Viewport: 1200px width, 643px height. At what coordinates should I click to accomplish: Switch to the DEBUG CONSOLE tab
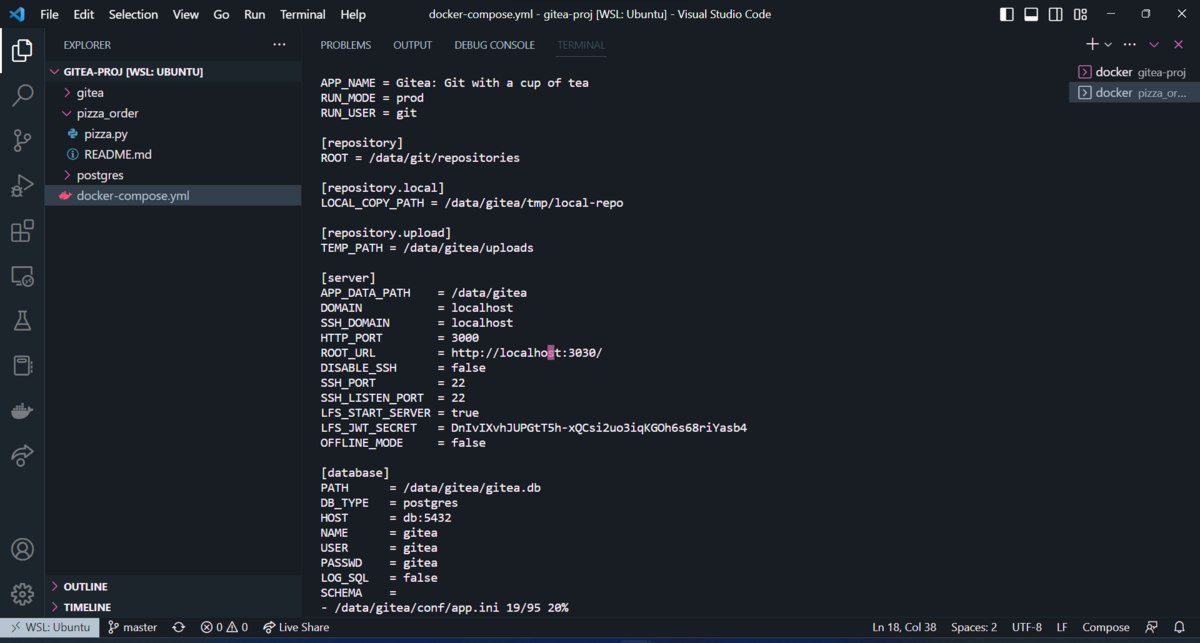tap(495, 45)
